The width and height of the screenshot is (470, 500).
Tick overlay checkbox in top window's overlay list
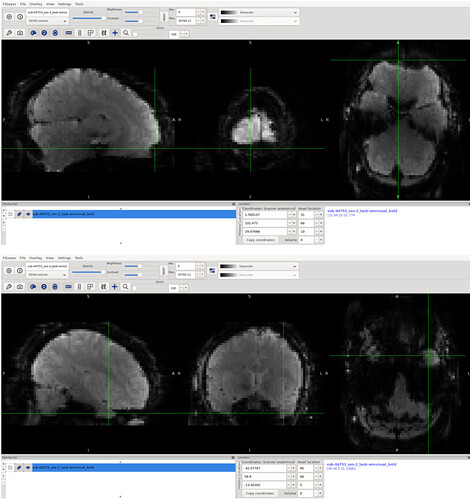click(x=10, y=214)
